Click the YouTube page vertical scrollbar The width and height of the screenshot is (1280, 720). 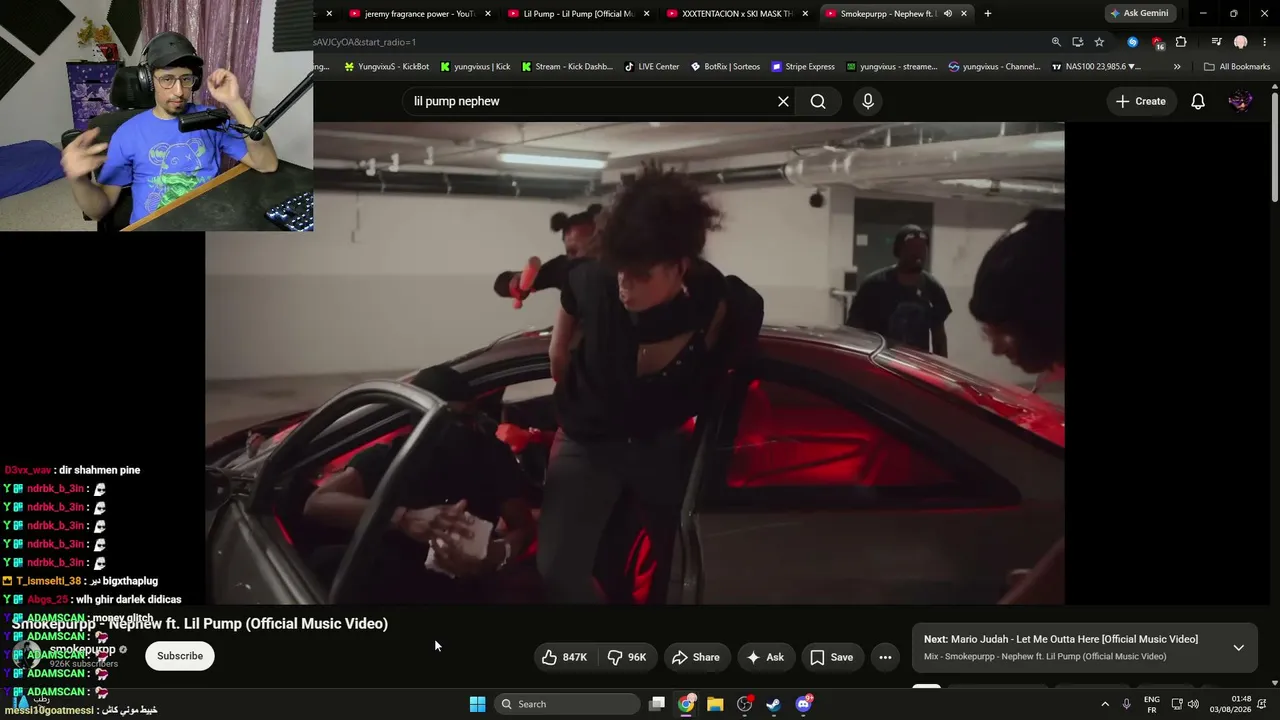pyautogui.click(x=1275, y=148)
